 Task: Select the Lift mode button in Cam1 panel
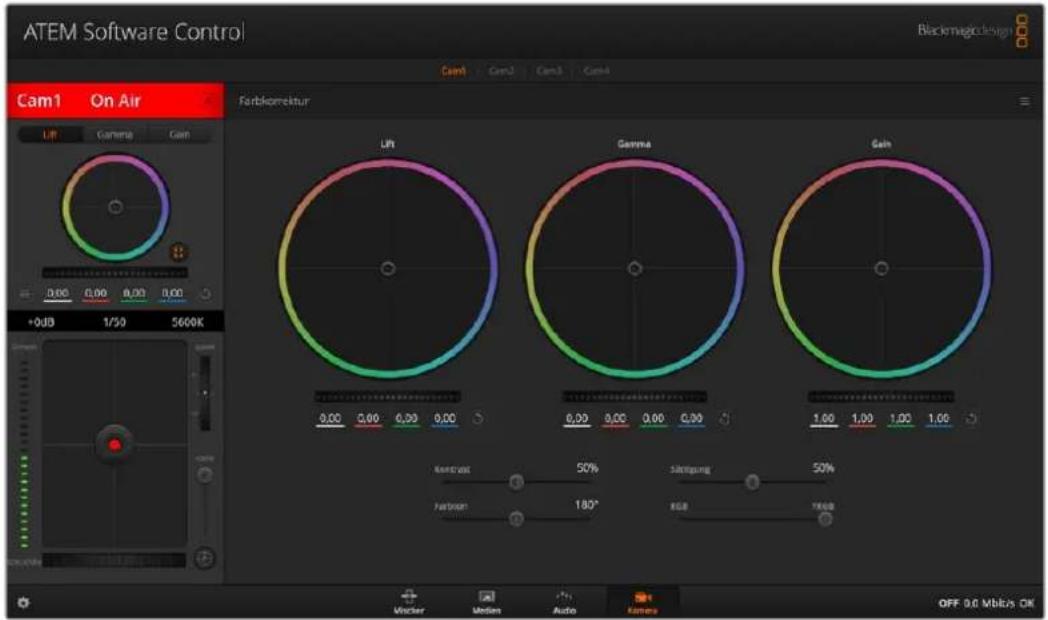click(49, 134)
